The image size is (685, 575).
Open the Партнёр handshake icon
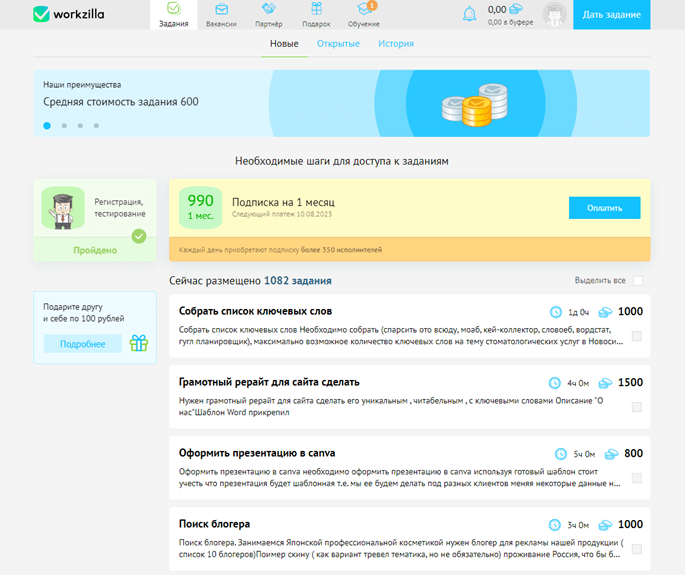[x=269, y=8]
